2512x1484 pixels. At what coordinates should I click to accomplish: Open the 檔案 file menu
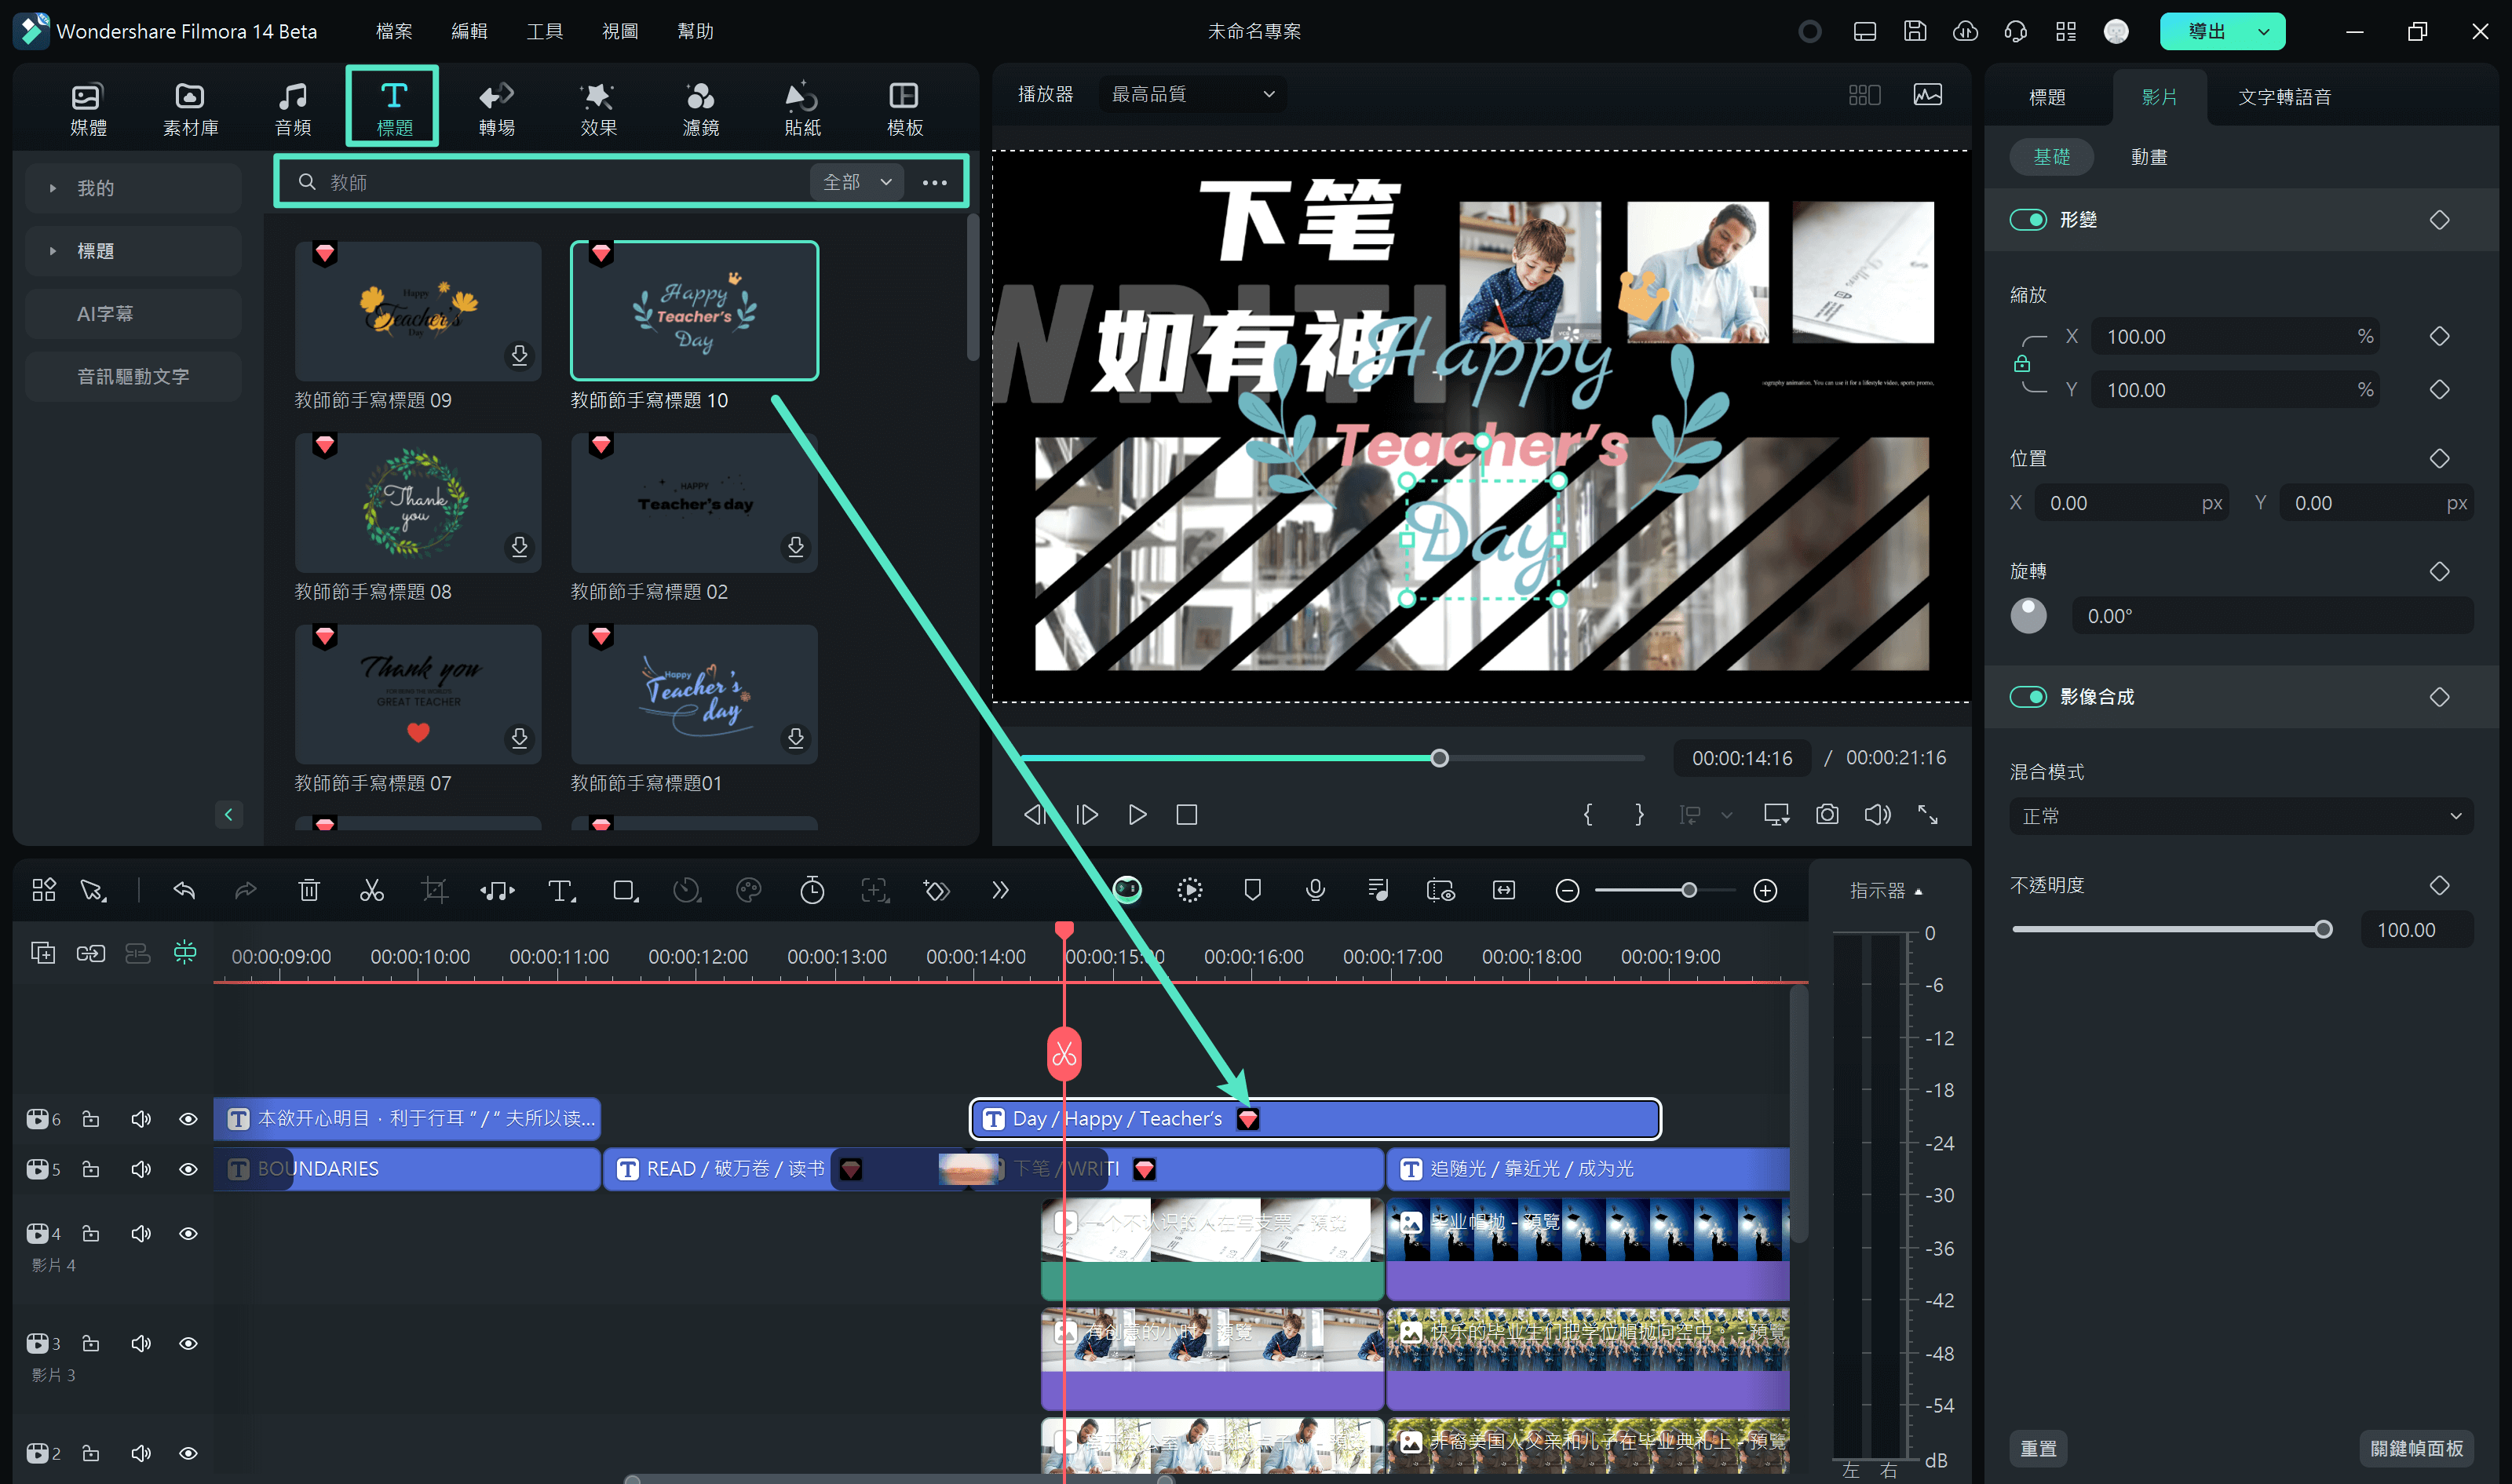[x=394, y=31]
